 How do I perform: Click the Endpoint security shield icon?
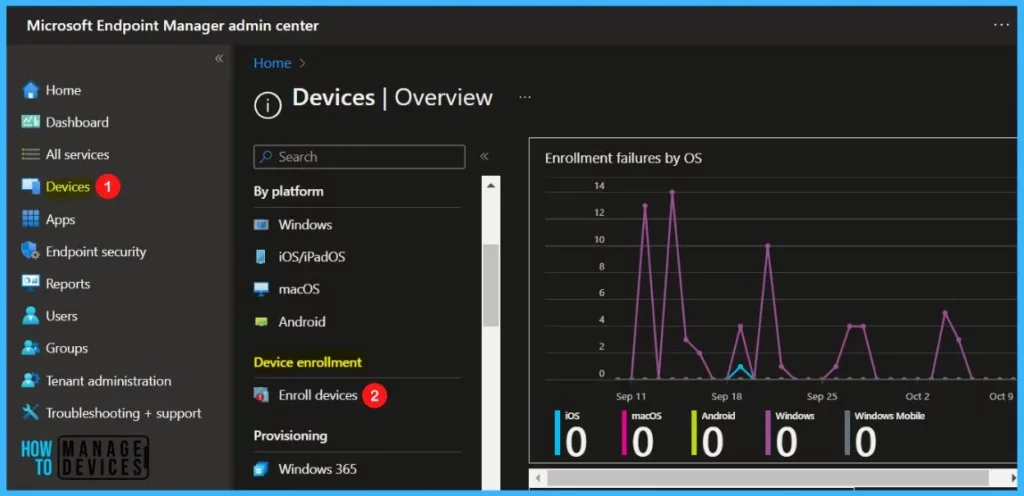(x=31, y=251)
